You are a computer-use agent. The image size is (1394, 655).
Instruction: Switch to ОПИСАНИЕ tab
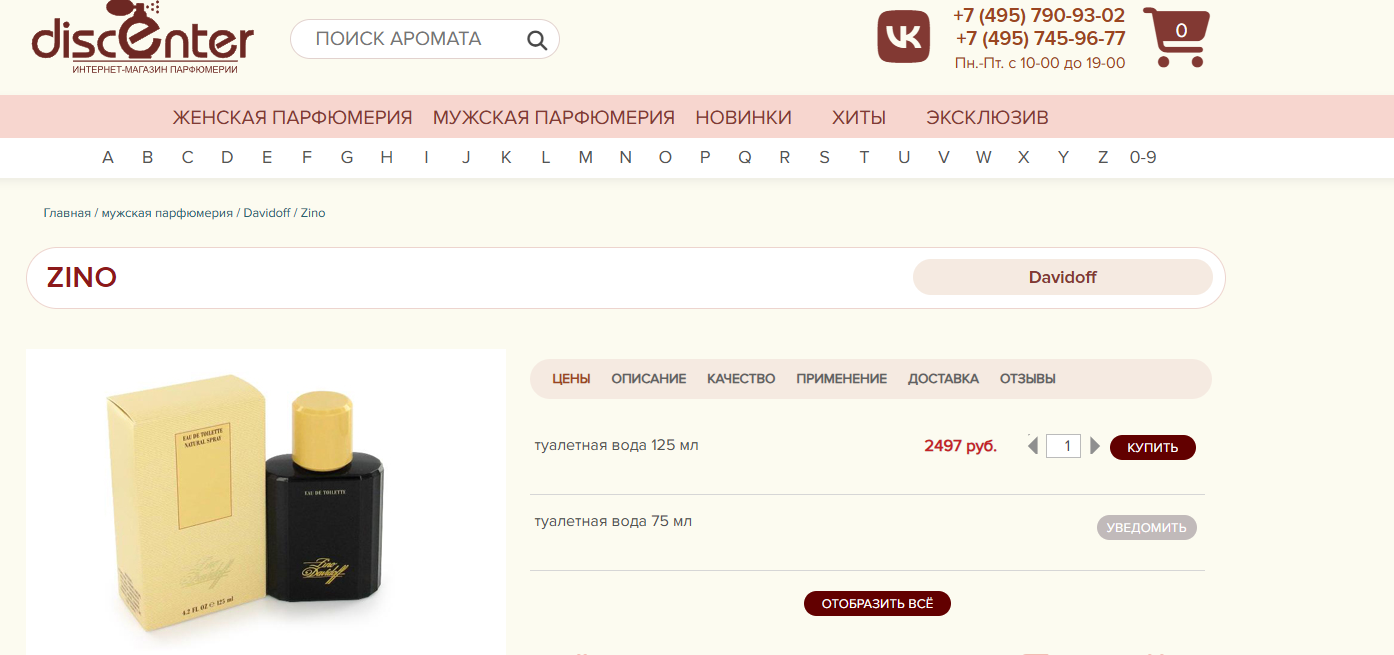[649, 379]
